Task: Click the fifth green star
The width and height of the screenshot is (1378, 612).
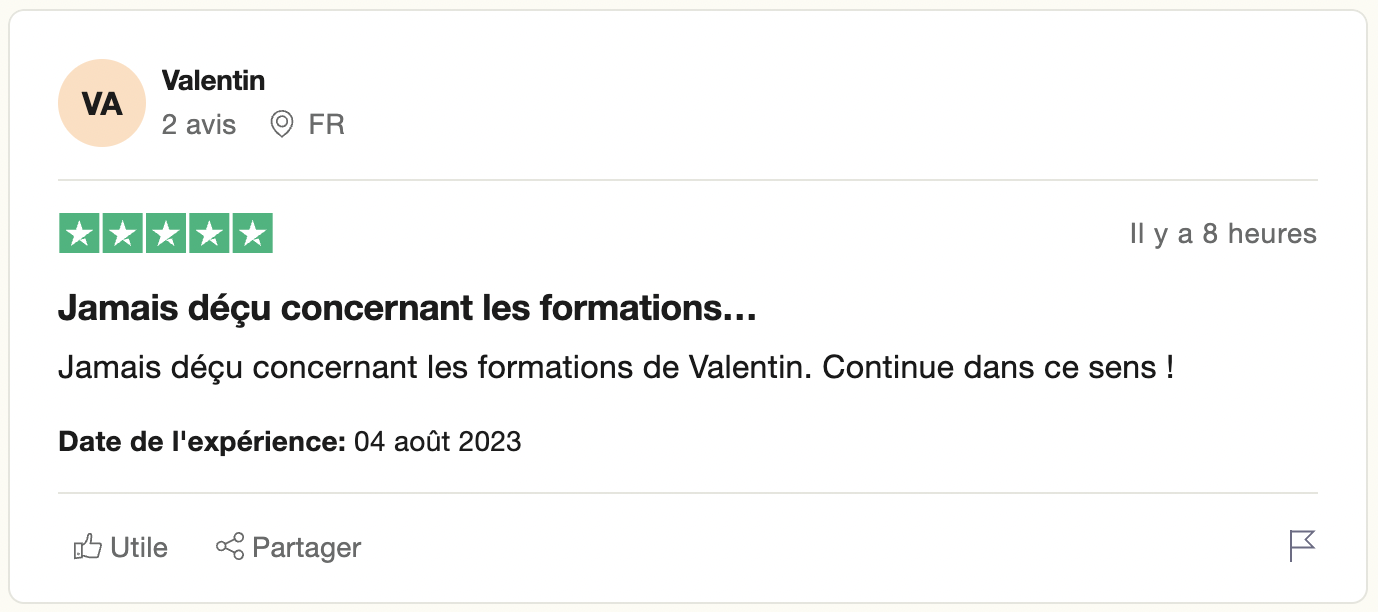Action: [252, 234]
